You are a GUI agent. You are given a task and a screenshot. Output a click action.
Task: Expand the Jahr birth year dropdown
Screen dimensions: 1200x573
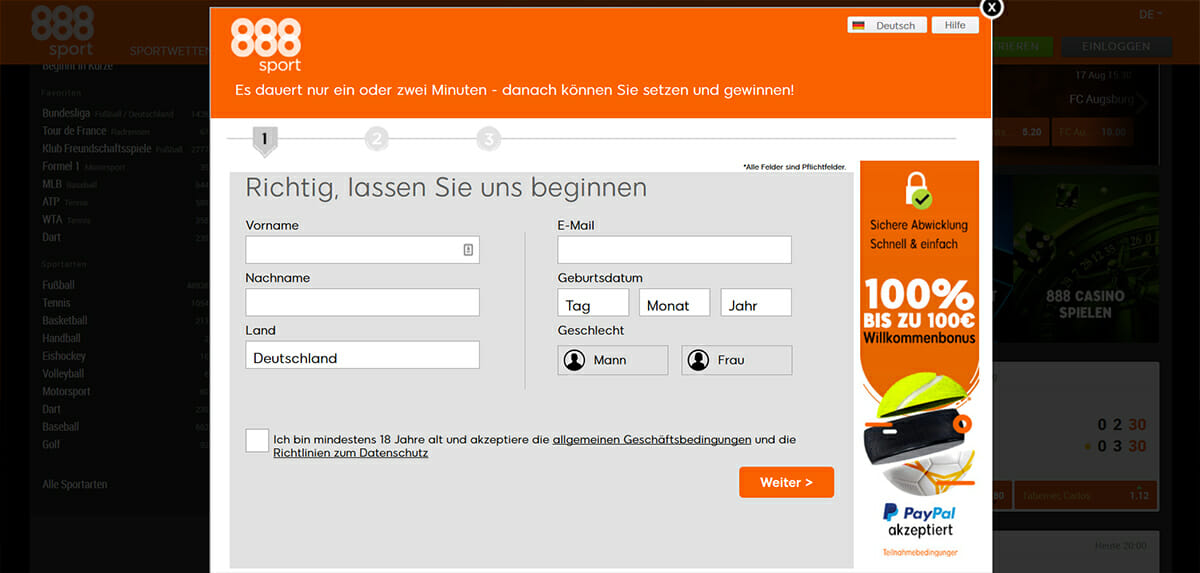pyautogui.click(x=755, y=304)
